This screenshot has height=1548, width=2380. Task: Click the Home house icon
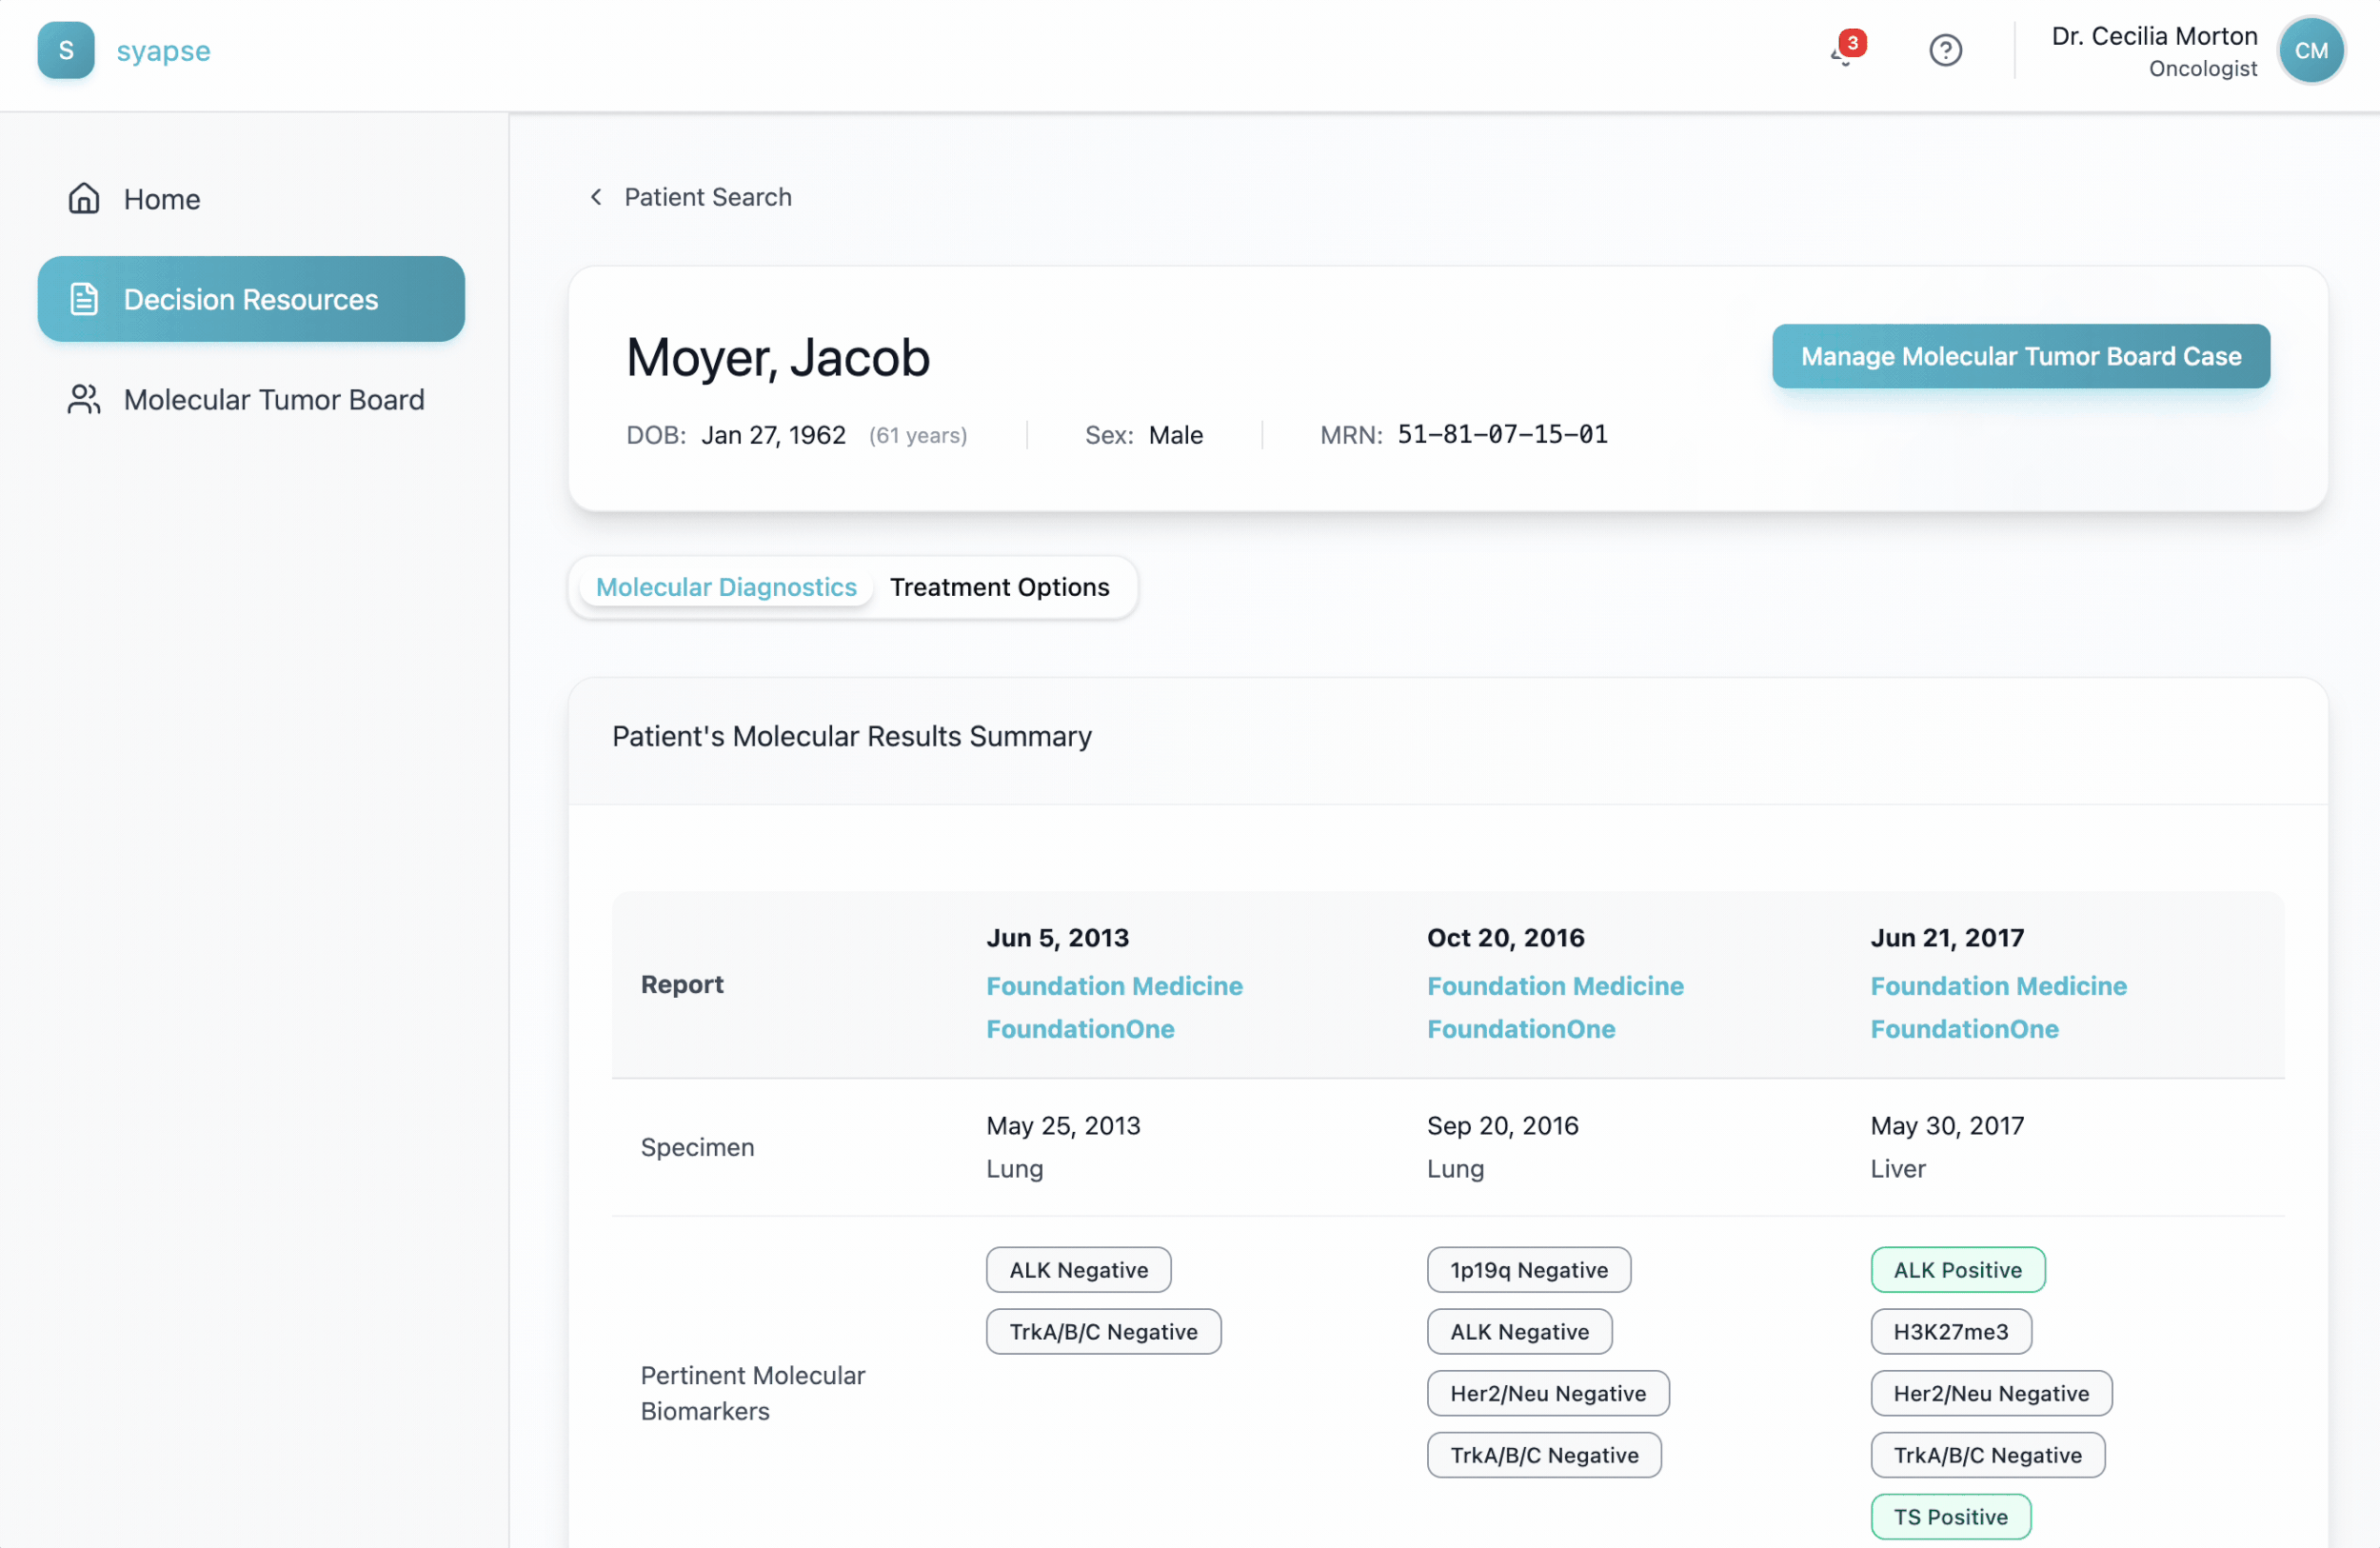(x=84, y=199)
